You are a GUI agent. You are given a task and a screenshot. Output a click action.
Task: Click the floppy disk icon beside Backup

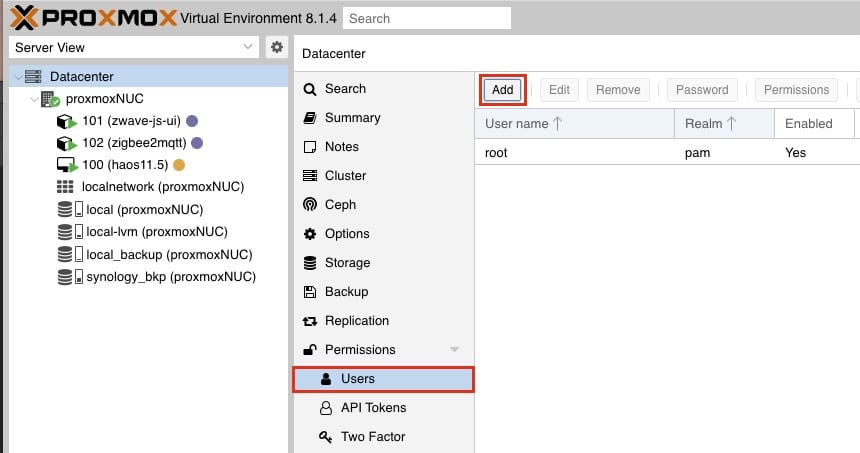pos(310,292)
